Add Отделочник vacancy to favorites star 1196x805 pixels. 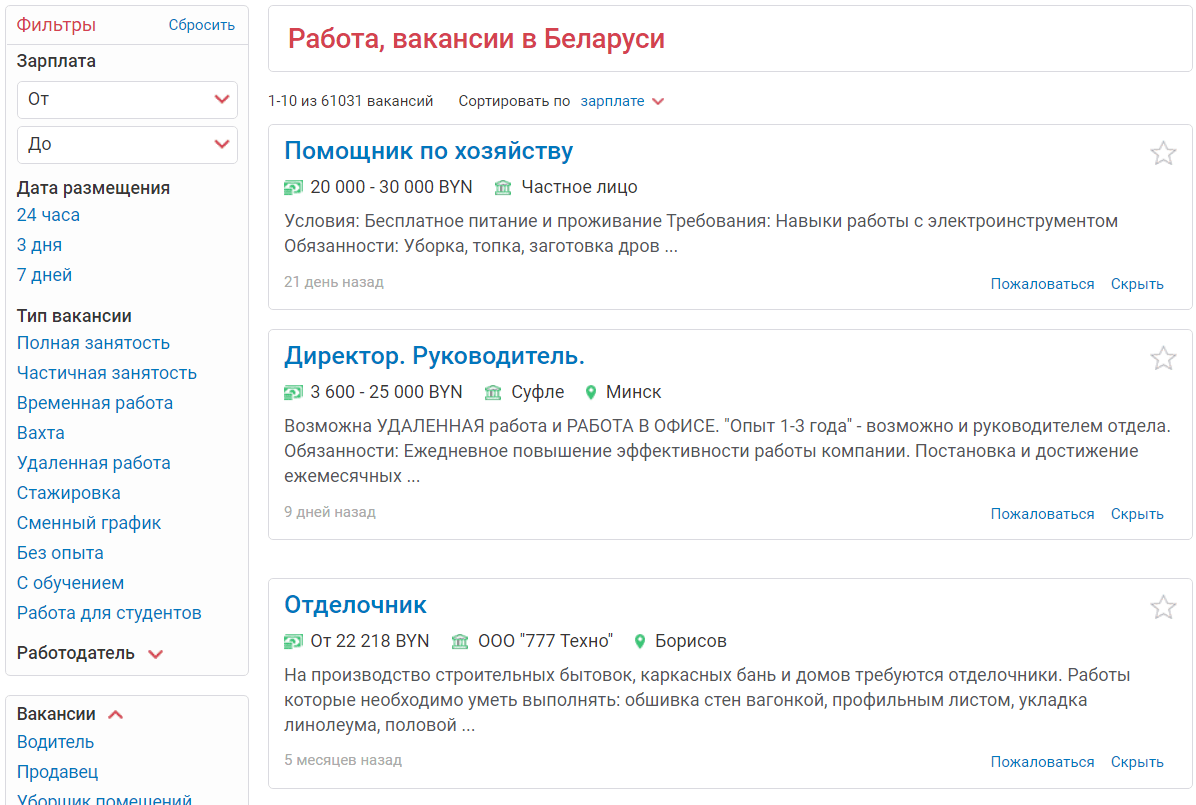tap(1163, 607)
